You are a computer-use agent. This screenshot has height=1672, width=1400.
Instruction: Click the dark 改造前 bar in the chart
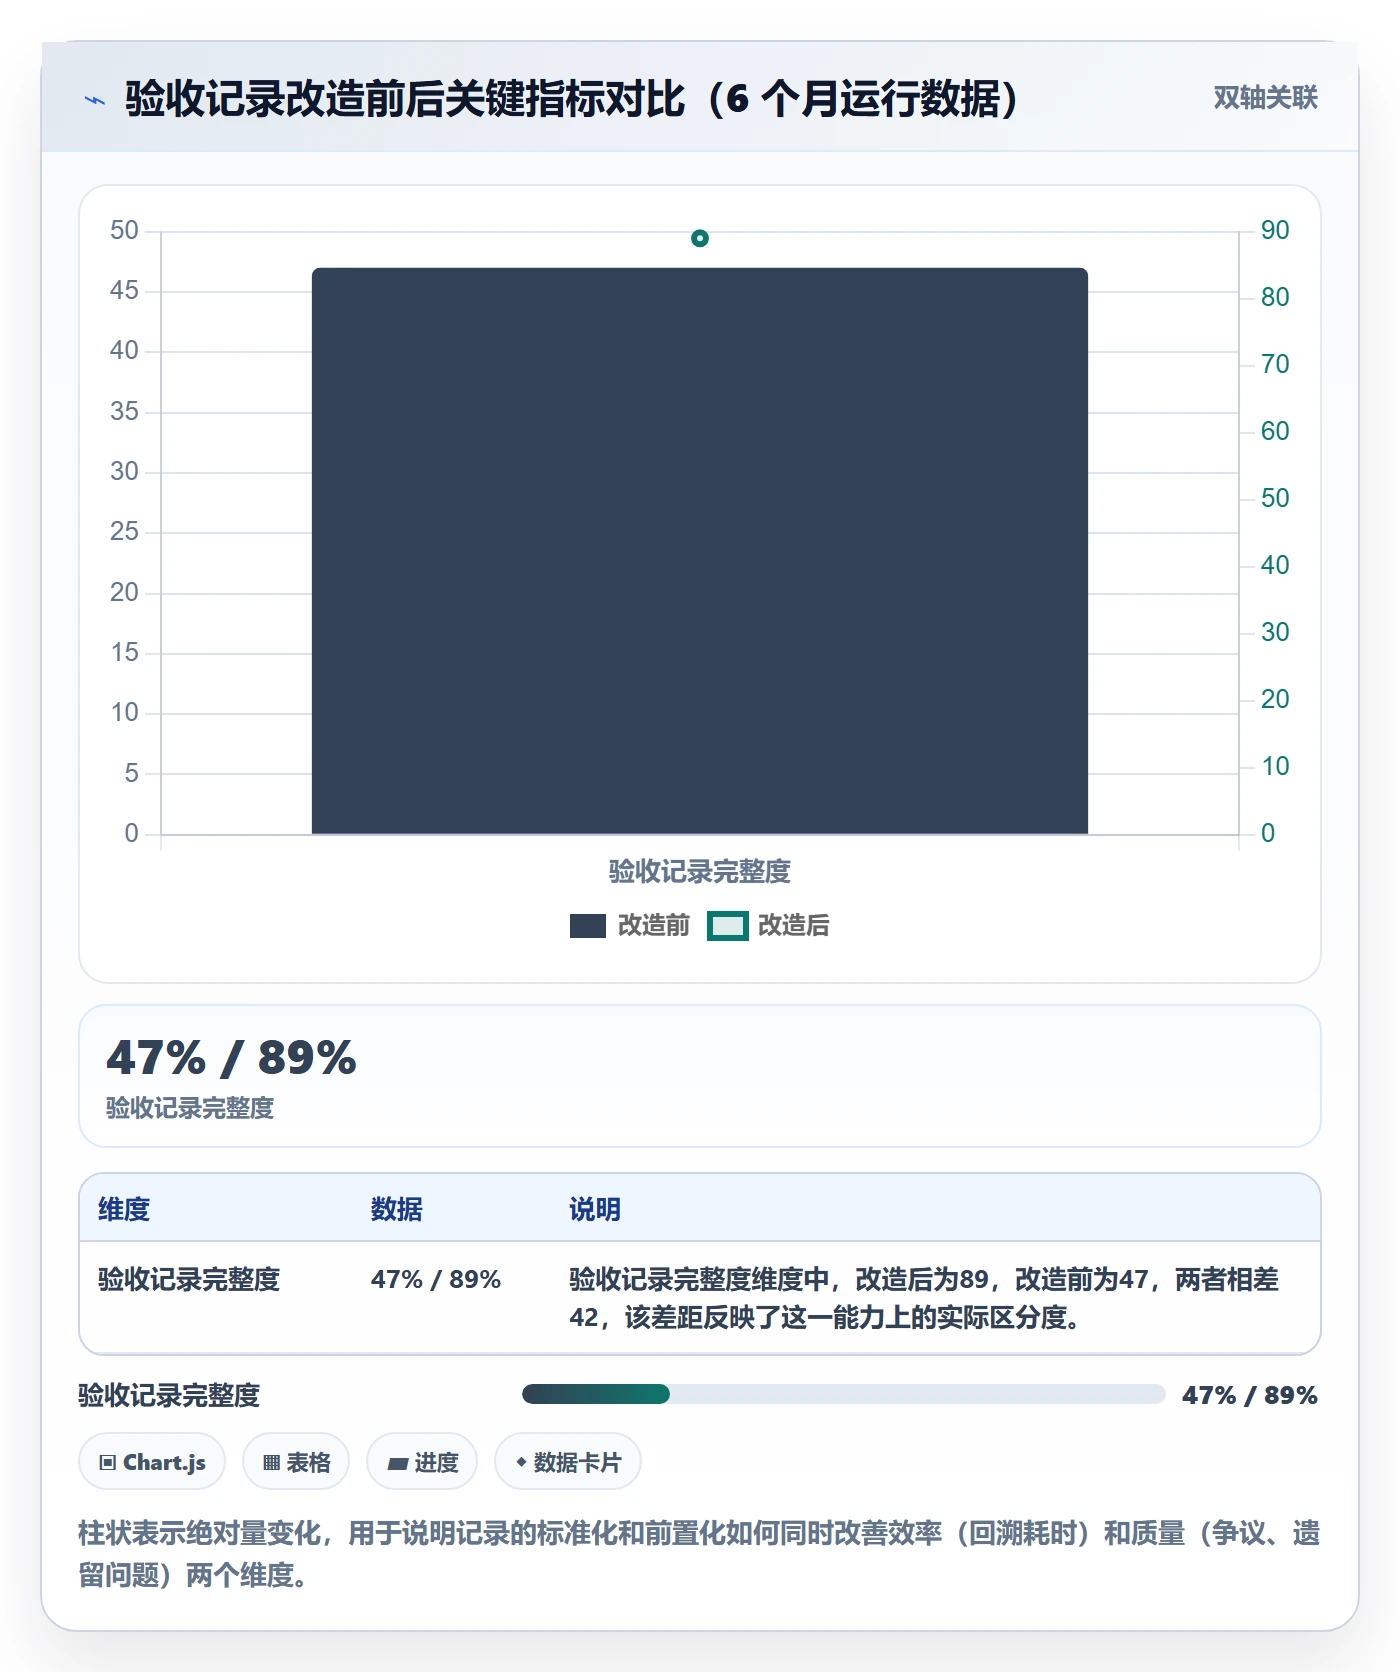coord(700,551)
